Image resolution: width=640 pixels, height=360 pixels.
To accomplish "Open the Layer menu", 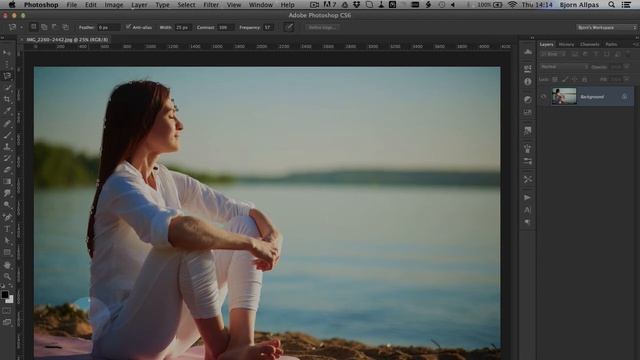I will tap(139, 5).
